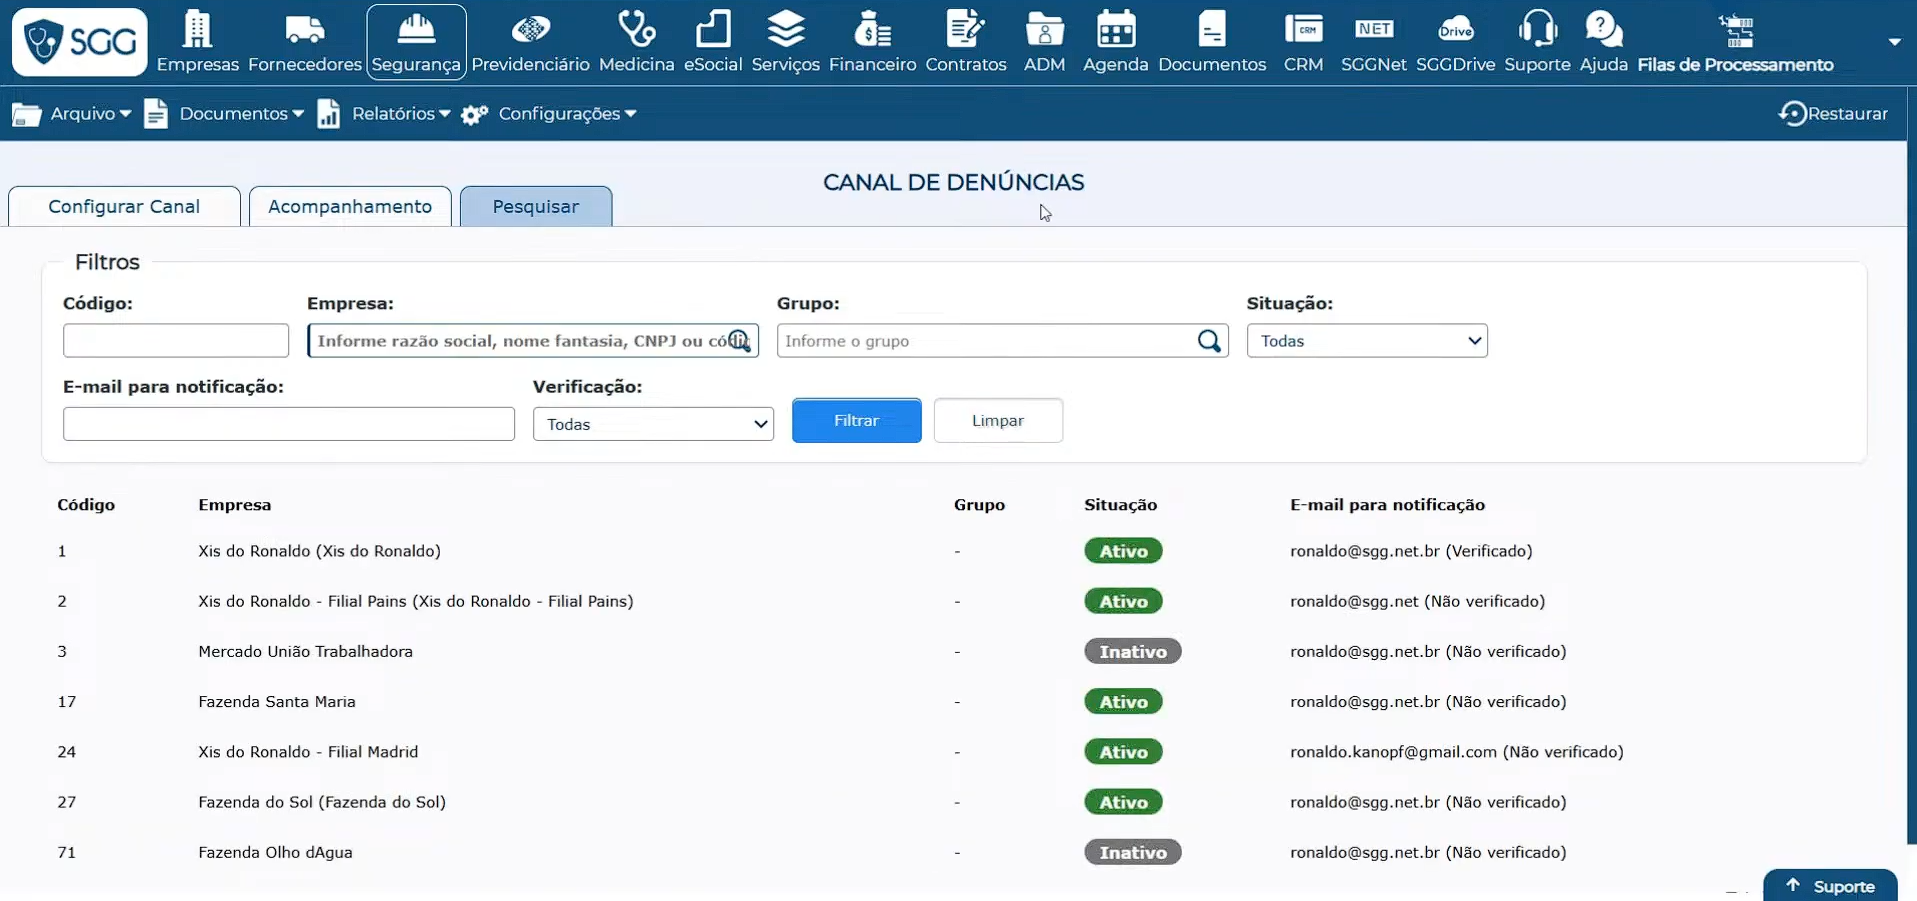1917x901 pixels.
Task: Click the Grupo search magnifier icon
Action: 1209,341
